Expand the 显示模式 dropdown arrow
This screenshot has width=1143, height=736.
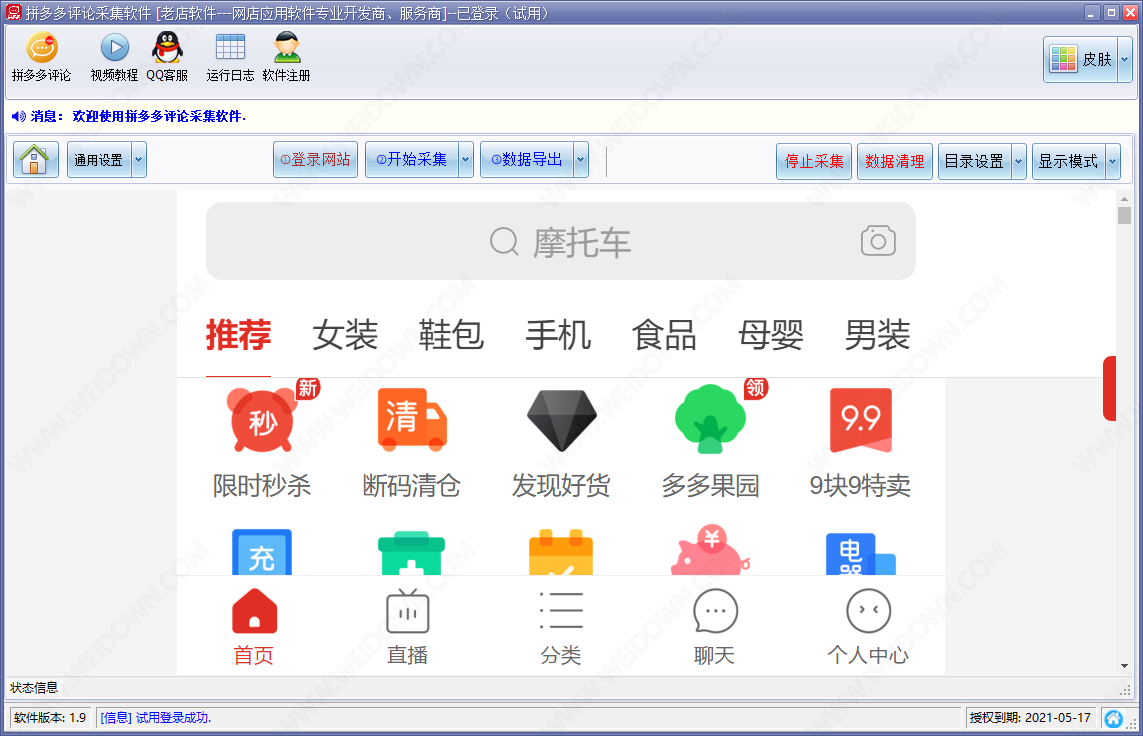[1112, 161]
